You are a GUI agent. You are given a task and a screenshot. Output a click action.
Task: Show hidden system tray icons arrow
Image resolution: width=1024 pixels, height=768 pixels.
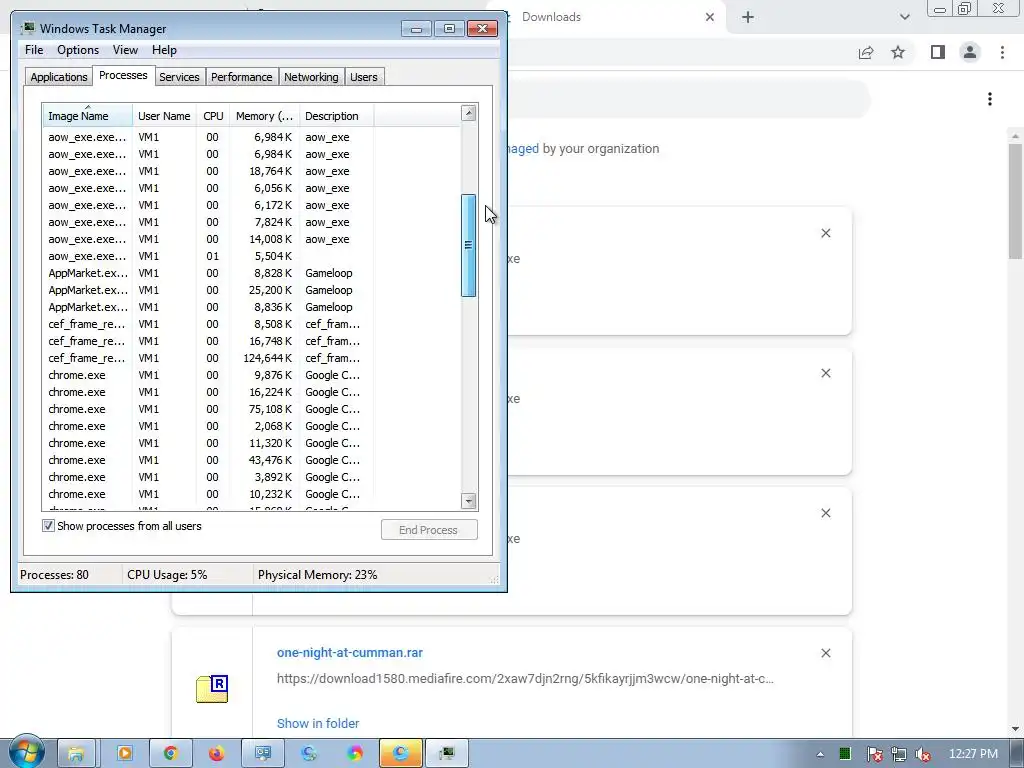click(820, 754)
